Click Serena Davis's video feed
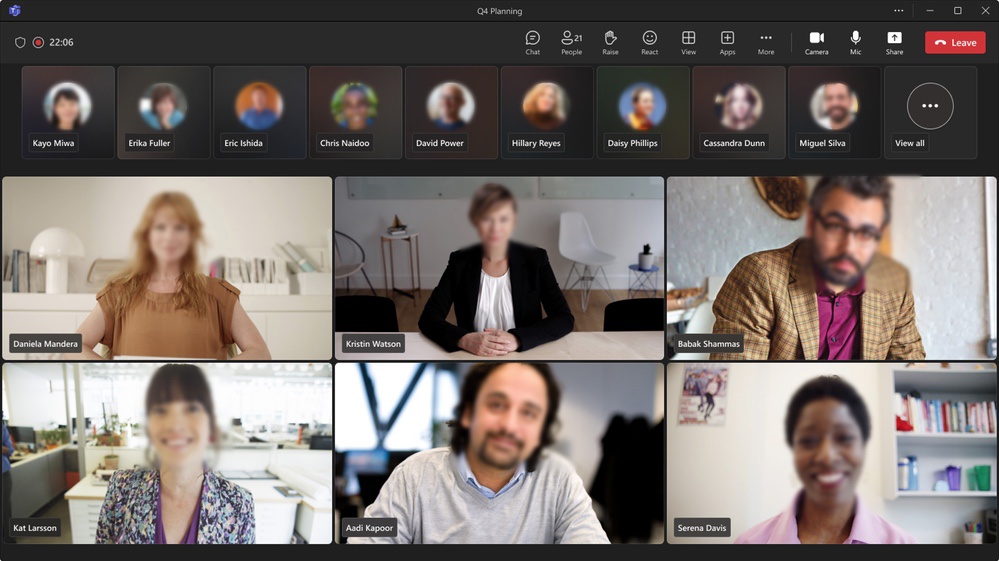 [x=831, y=453]
